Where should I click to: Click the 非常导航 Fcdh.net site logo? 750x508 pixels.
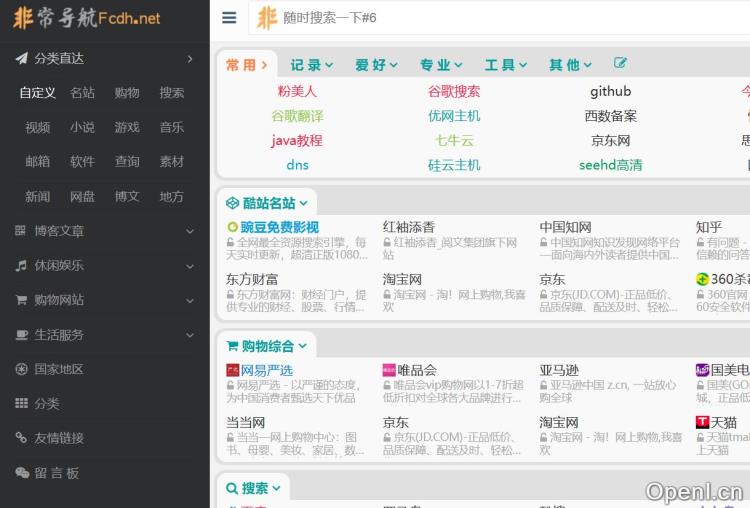(87, 18)
